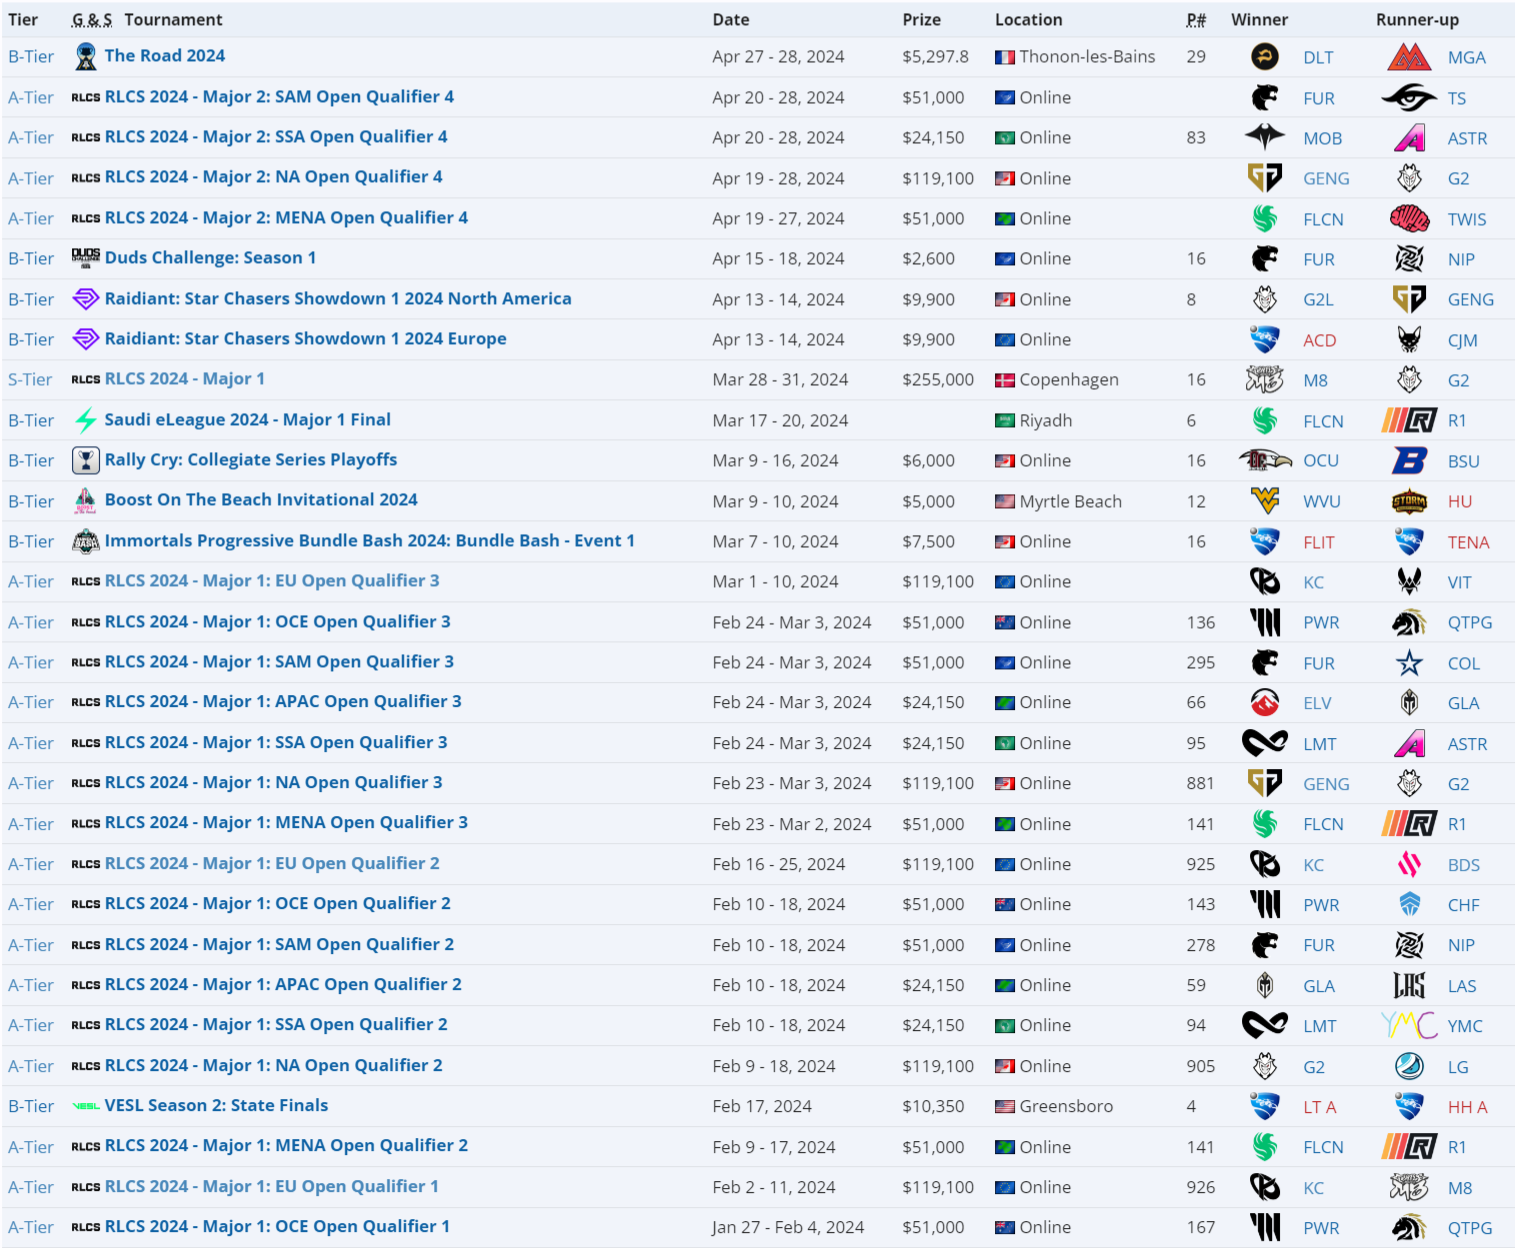Click Team Secret logo beside TS
The image size is (1515, 1248).
click(1409, 98)
